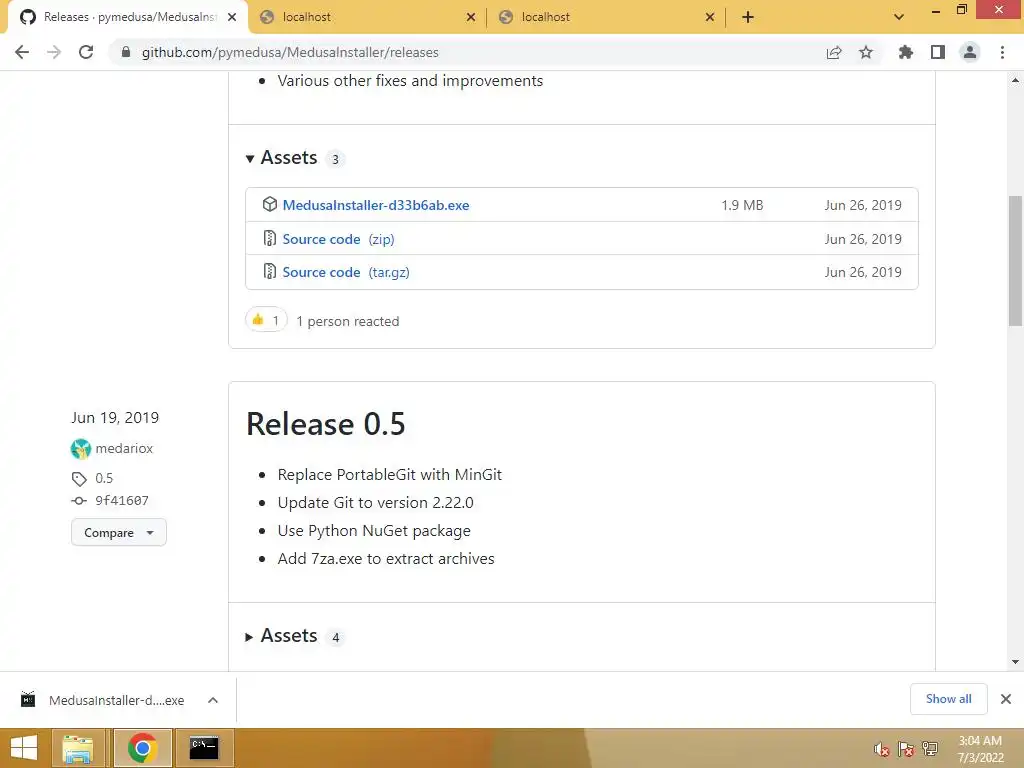Click medariox avatar image
Screen dimensions: 1024x768
pyautogui.click(x=81, y=449)
